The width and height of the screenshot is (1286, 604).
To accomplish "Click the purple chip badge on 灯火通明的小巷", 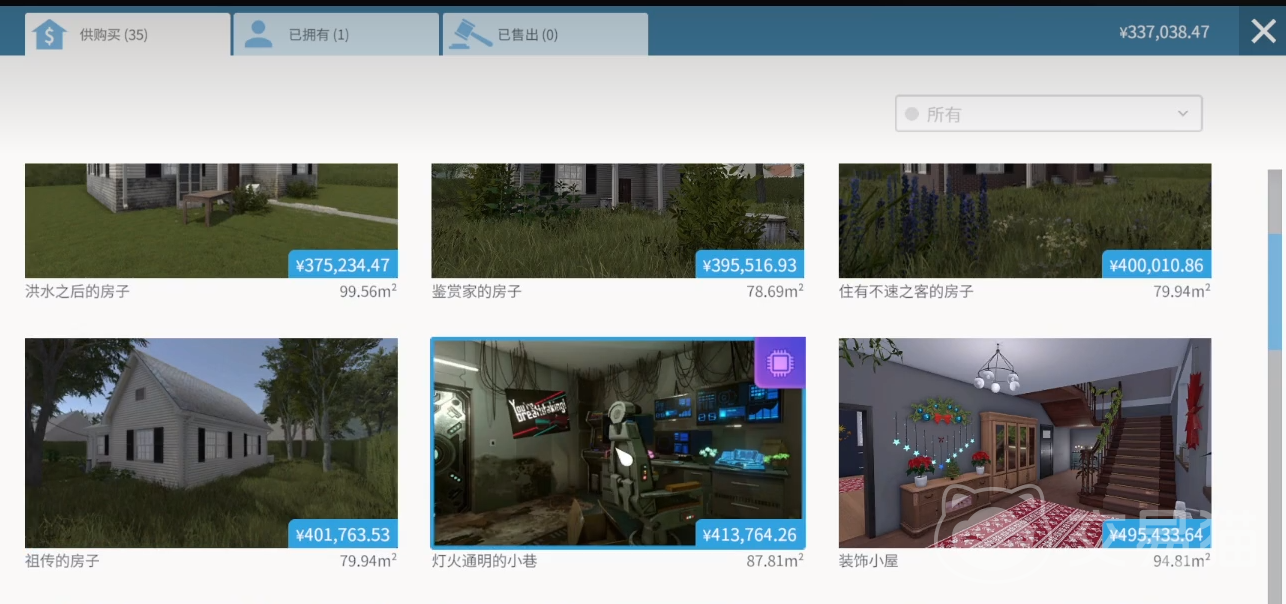I will coord(779,362).
